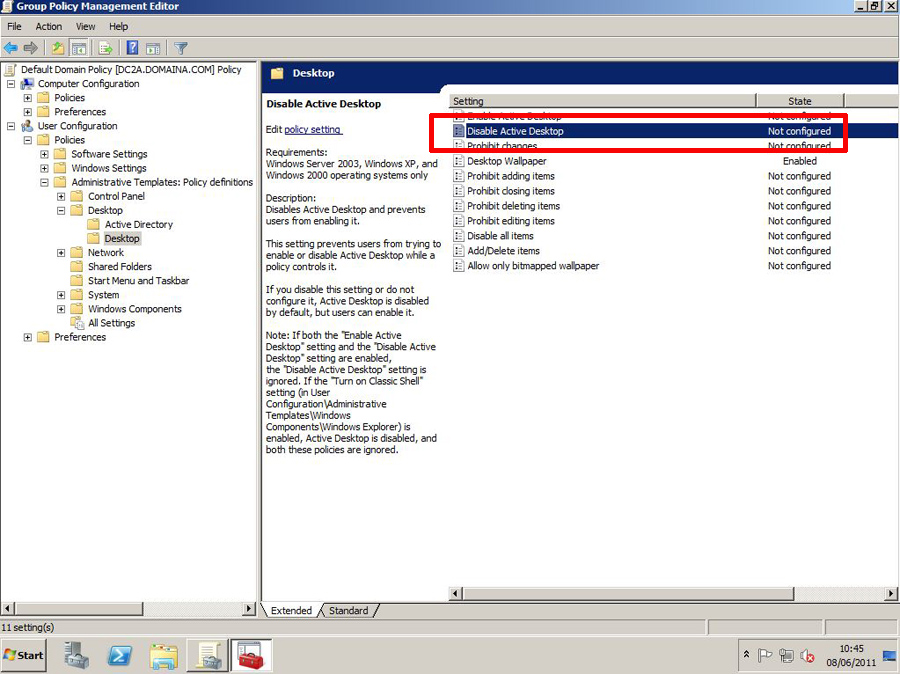The image size is (900, 674).
Task: Open PowerShell from the taskbar
Action: coord(120,655)
